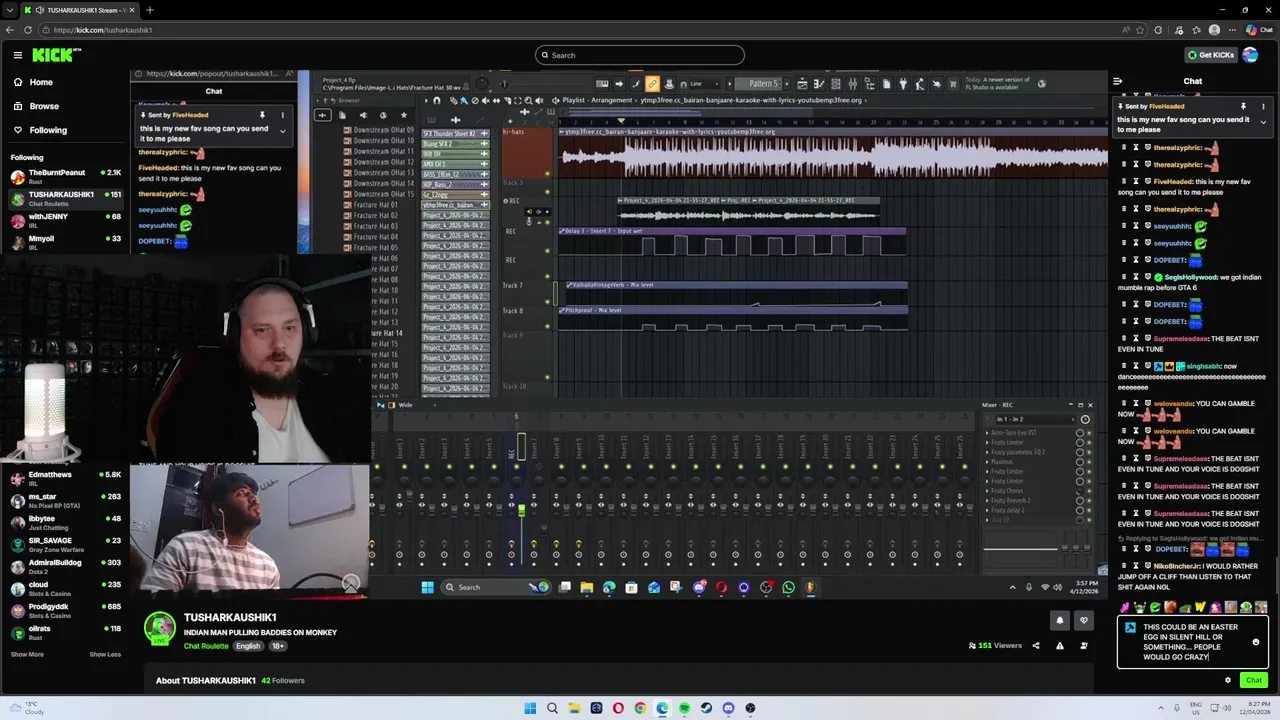Click Chat Roulette category link
This screenshot has width=1280, height=720.
click(x=206, y=646)
